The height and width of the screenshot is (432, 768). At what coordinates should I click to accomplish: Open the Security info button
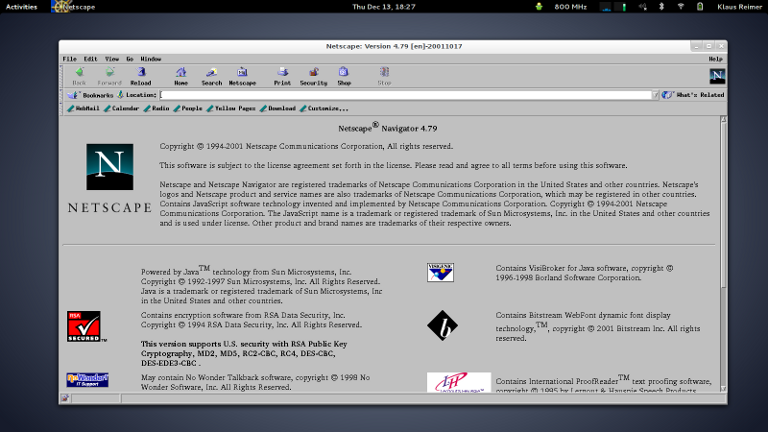[x=313, y=76]
